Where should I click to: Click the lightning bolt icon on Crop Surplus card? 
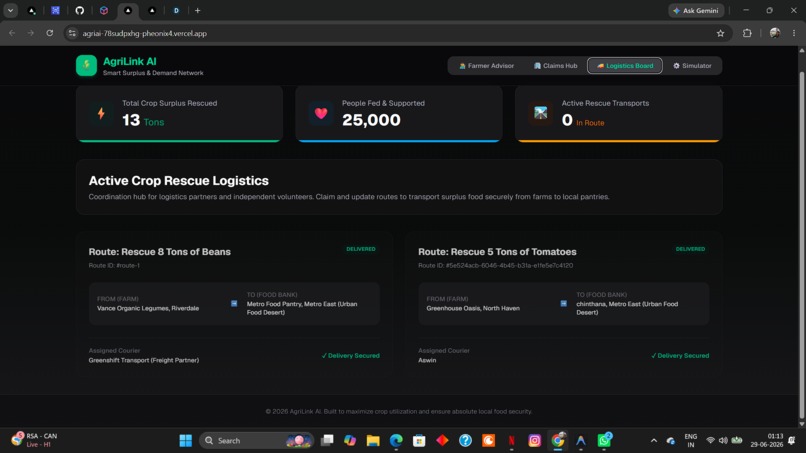click(x=101, y=113)
